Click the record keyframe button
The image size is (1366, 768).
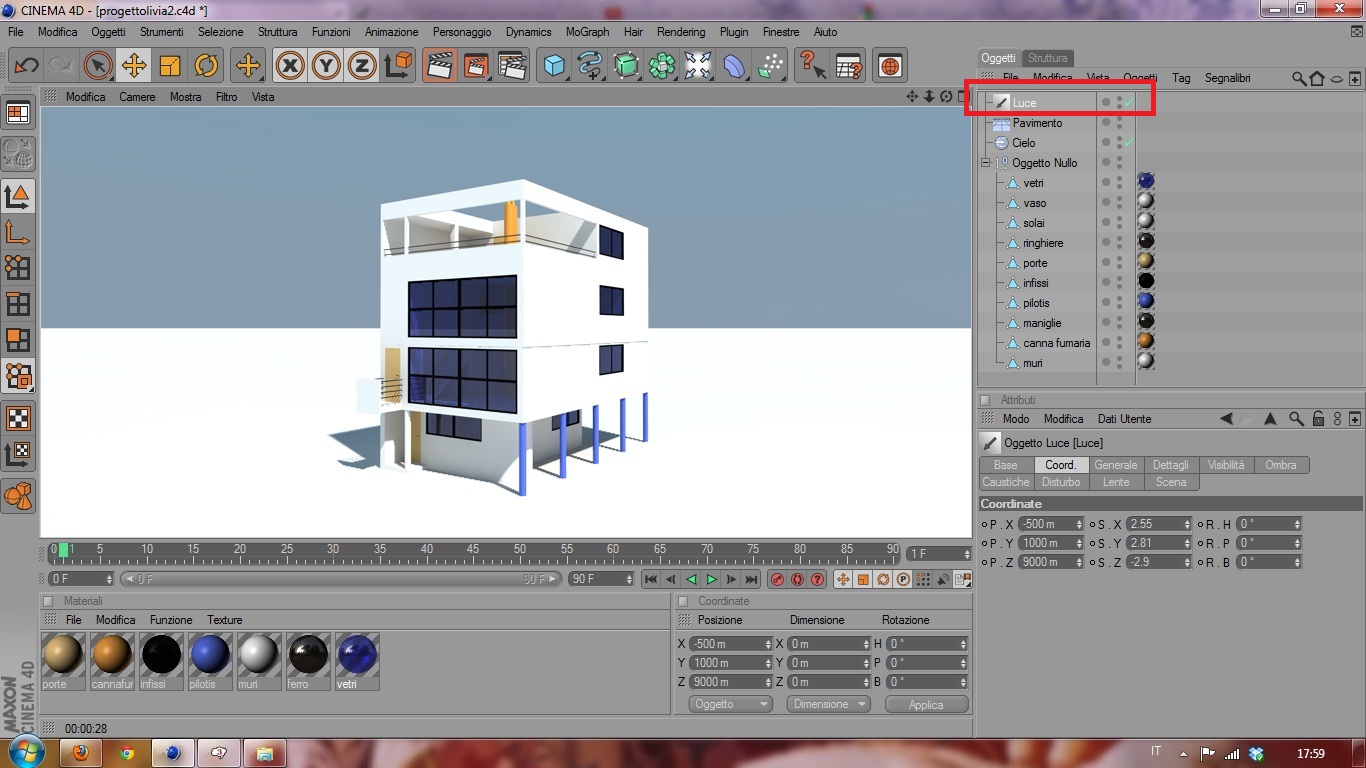point(777,579)
